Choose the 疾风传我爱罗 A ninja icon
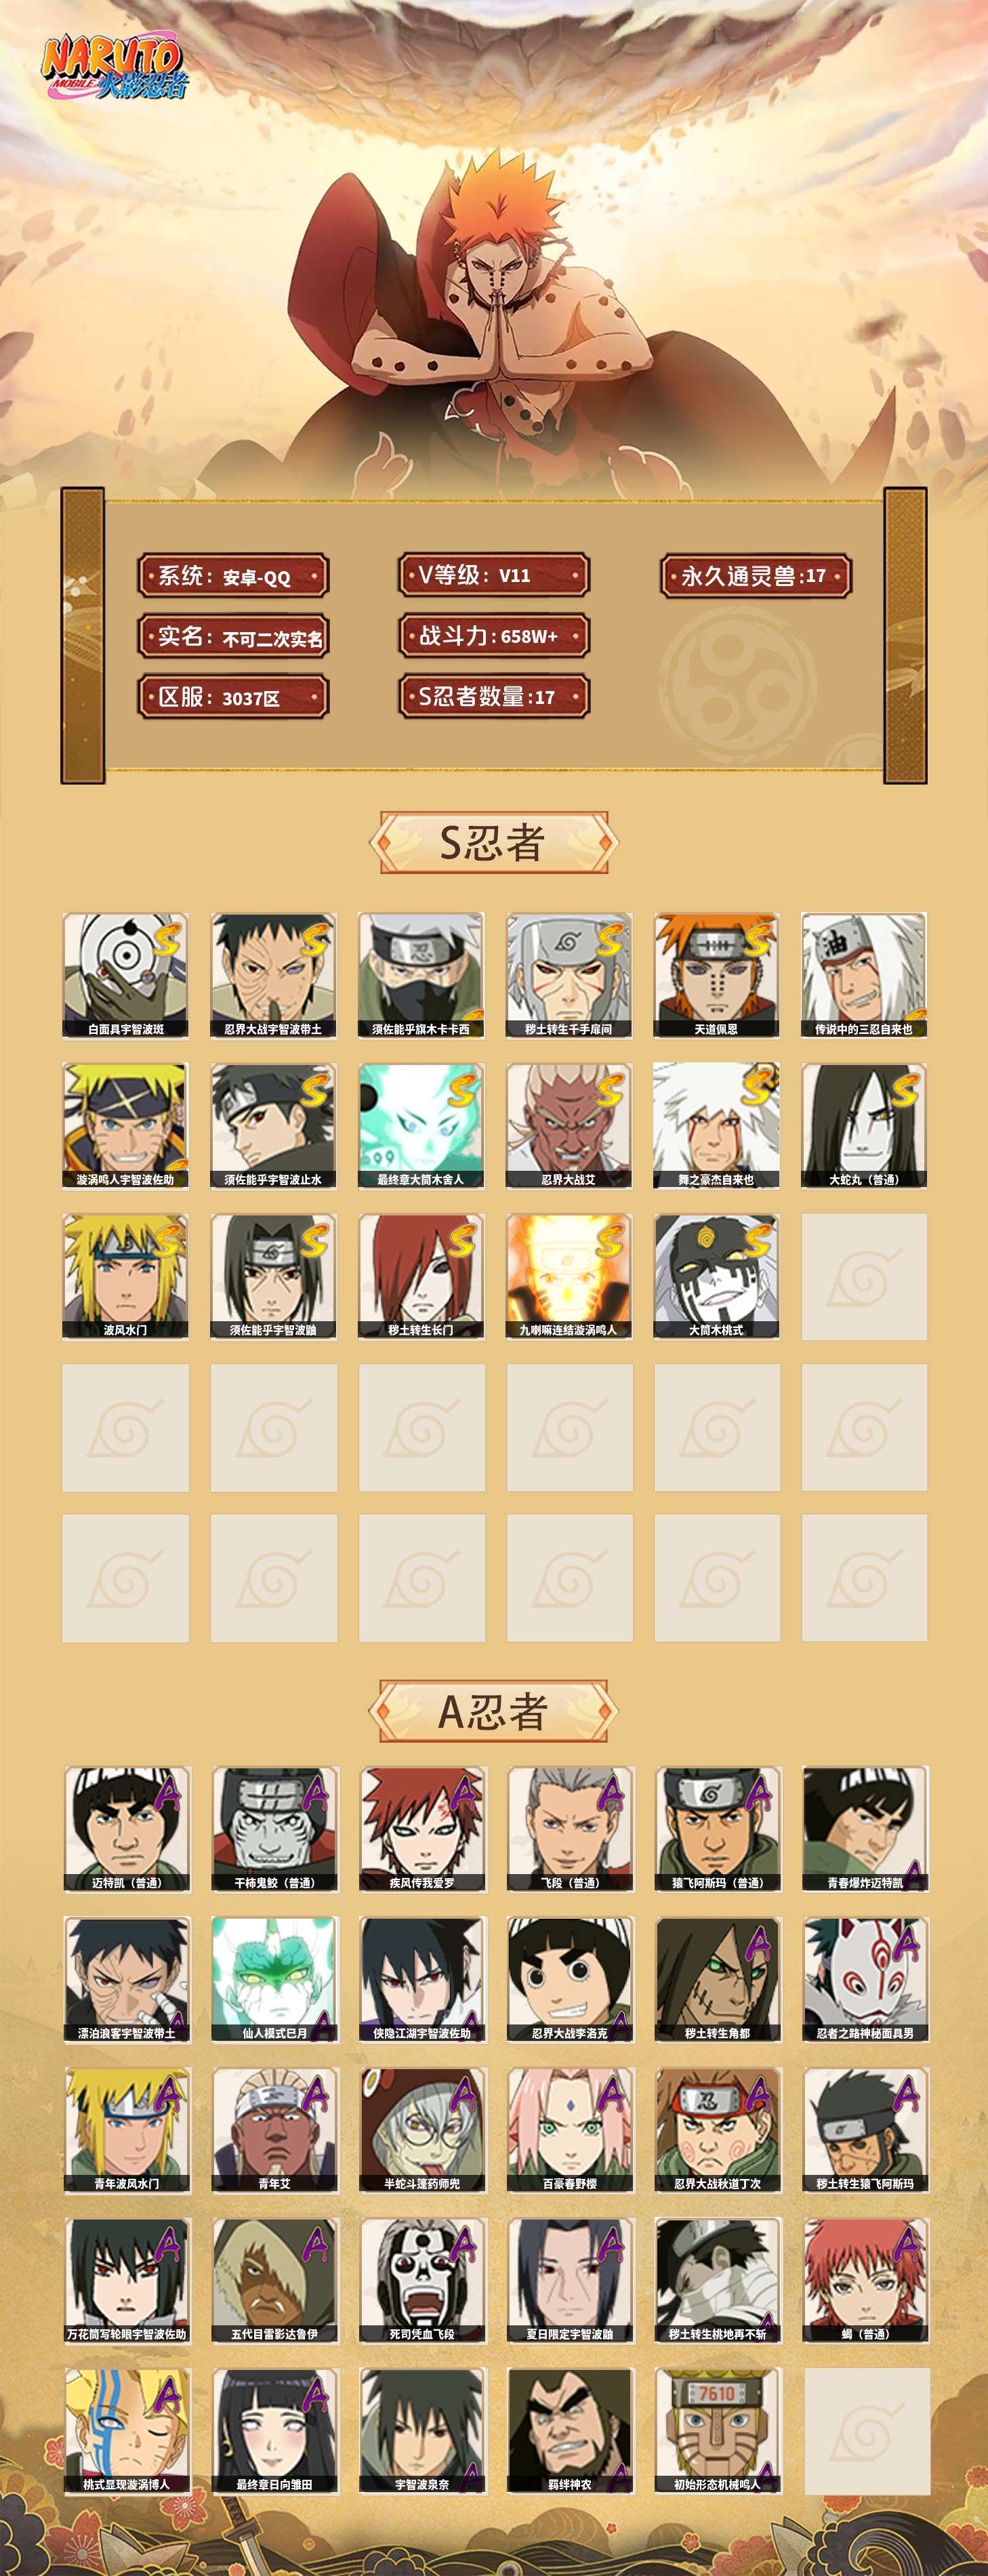This screenshot has height=2576, width=988. pos(422,1829)
